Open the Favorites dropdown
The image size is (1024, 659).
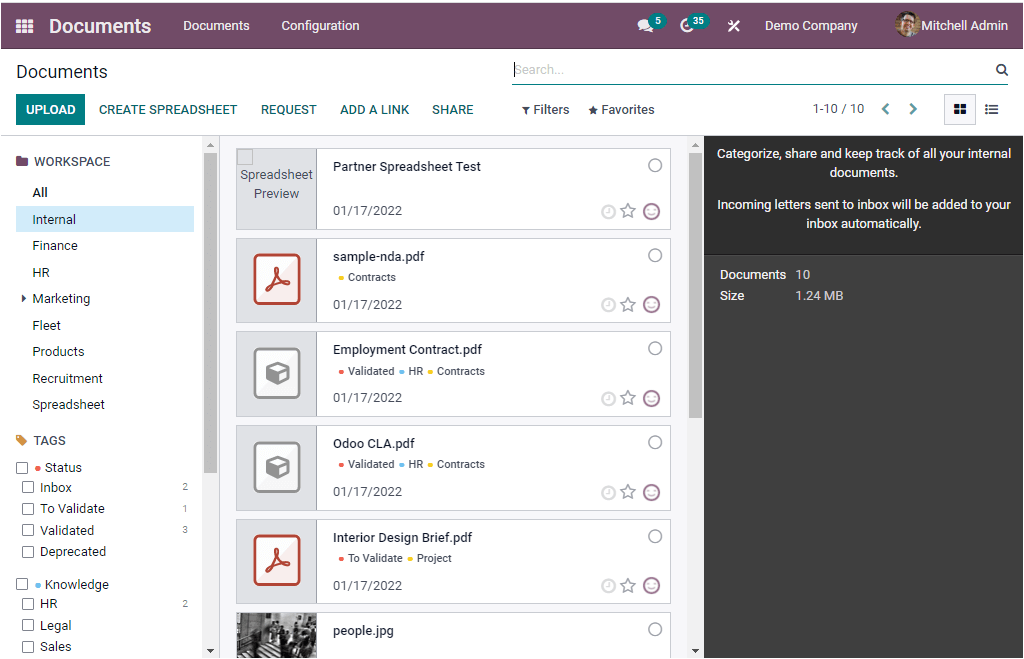point(620,109)
